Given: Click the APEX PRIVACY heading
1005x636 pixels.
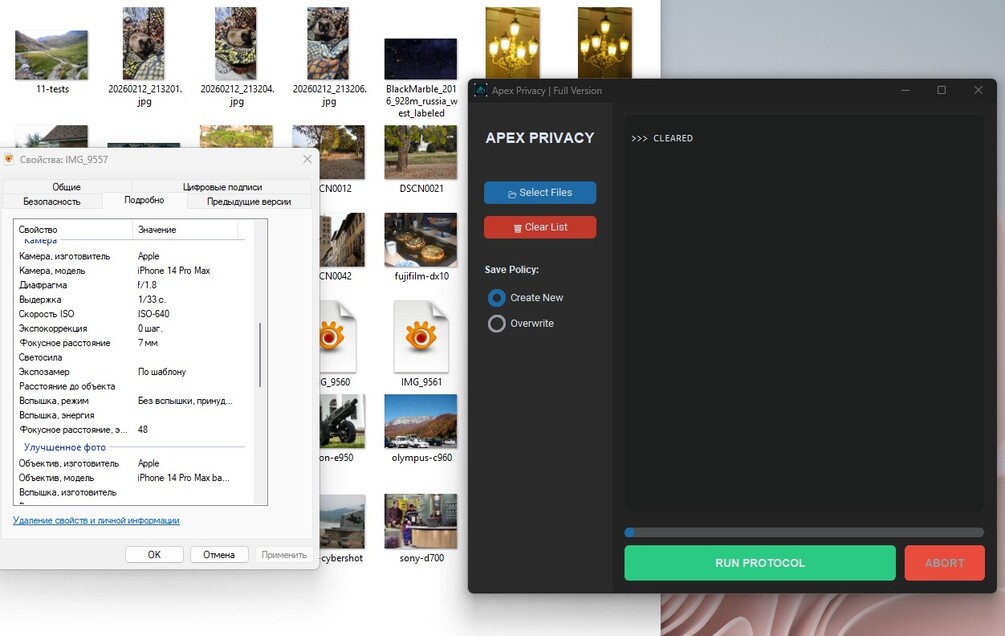Looking at the screenshot, I should (x=540, y=138).
